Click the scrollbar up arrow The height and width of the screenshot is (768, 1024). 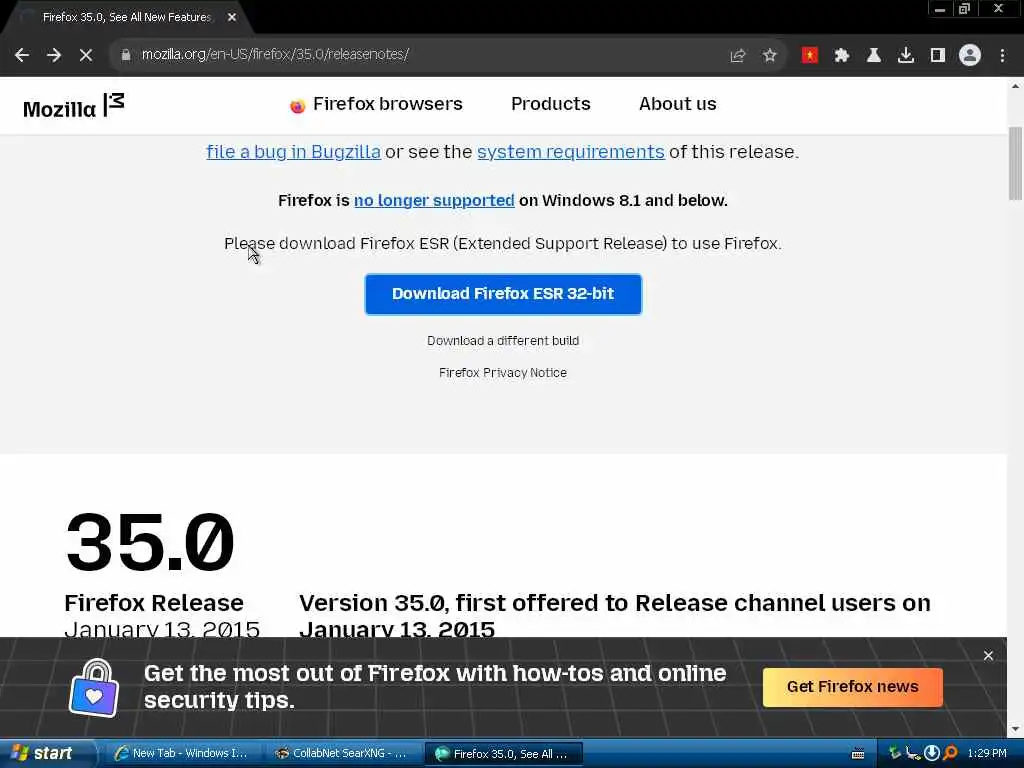[x=1015, y=86]
